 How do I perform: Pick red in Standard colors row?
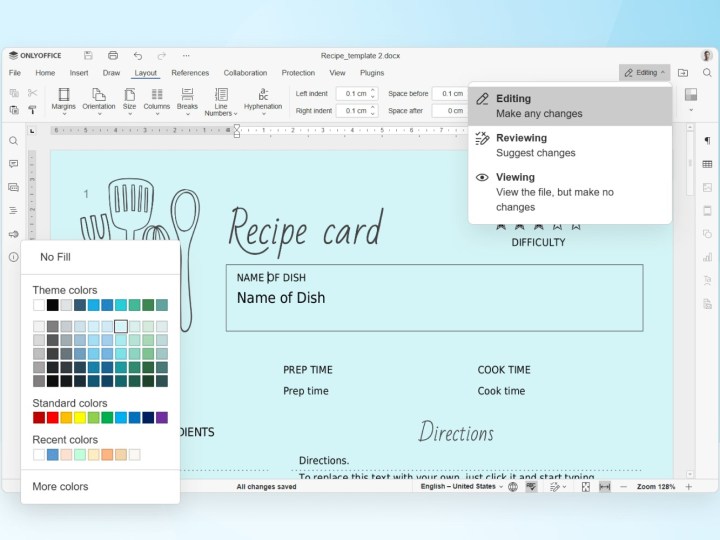(52, 417)
